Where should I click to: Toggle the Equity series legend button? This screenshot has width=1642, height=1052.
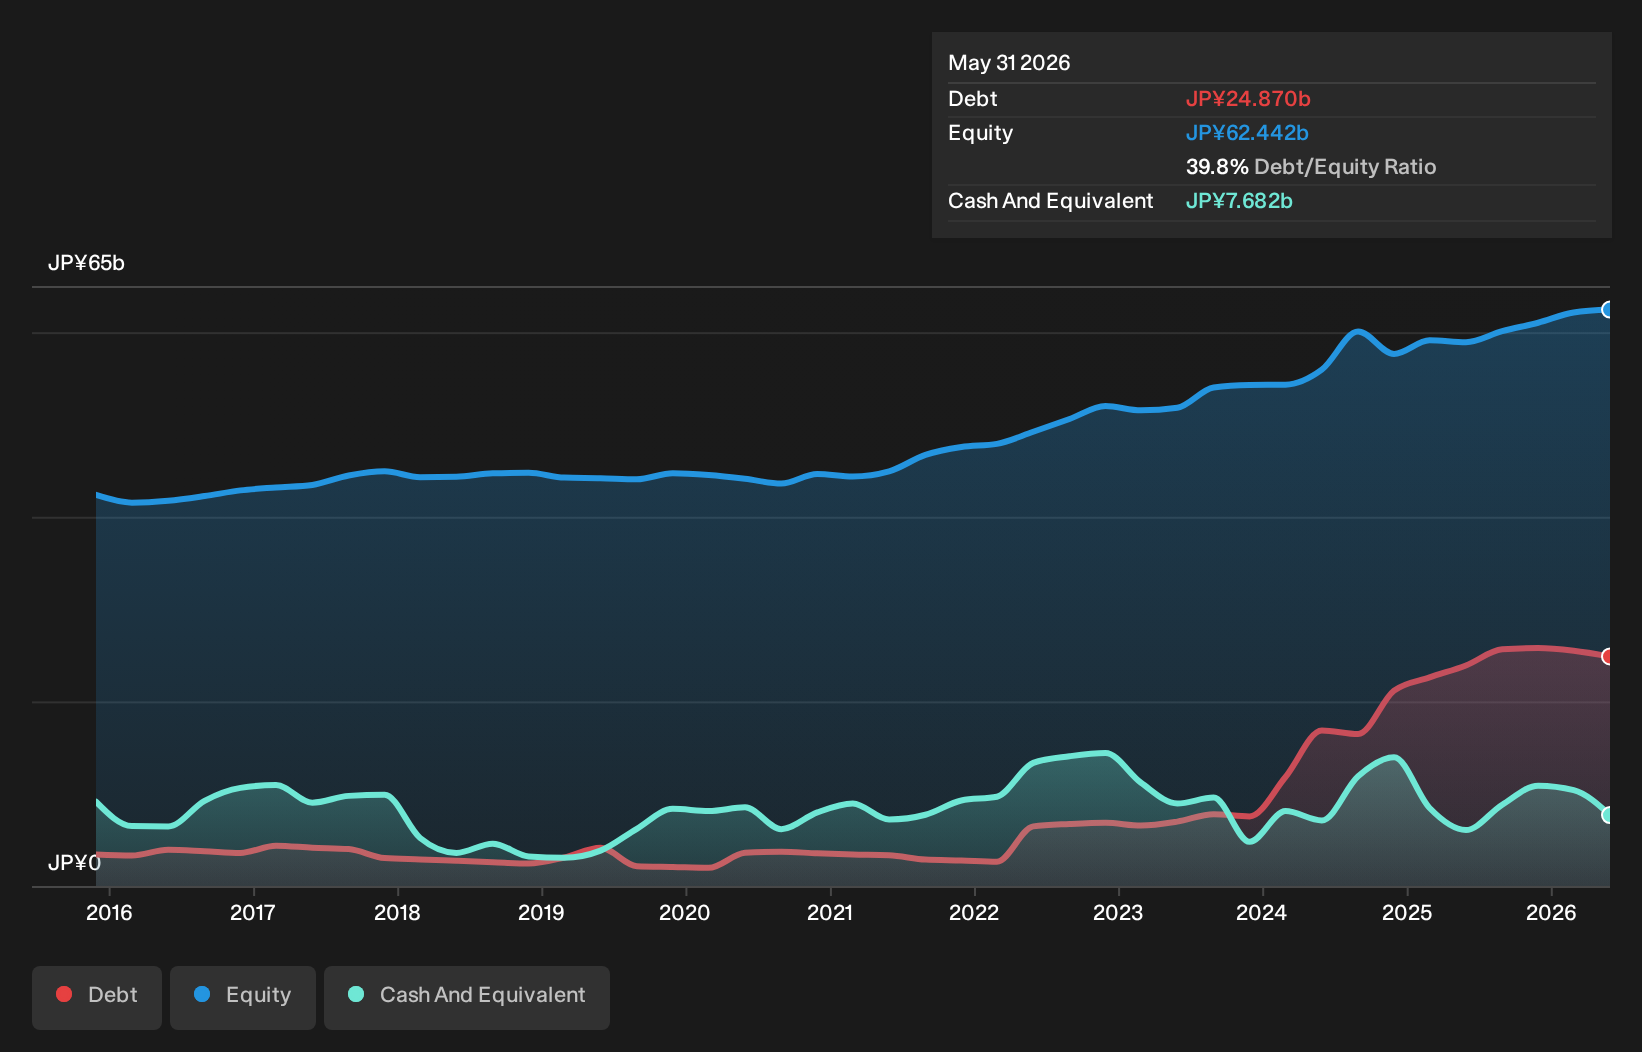[243, 997]
